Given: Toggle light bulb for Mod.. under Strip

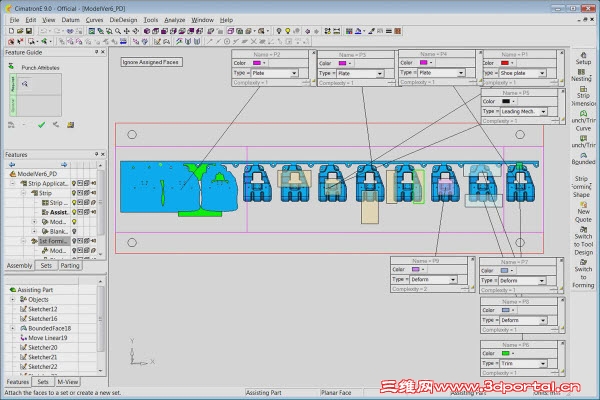Looking at the screenshot, I should pos(74,222).
